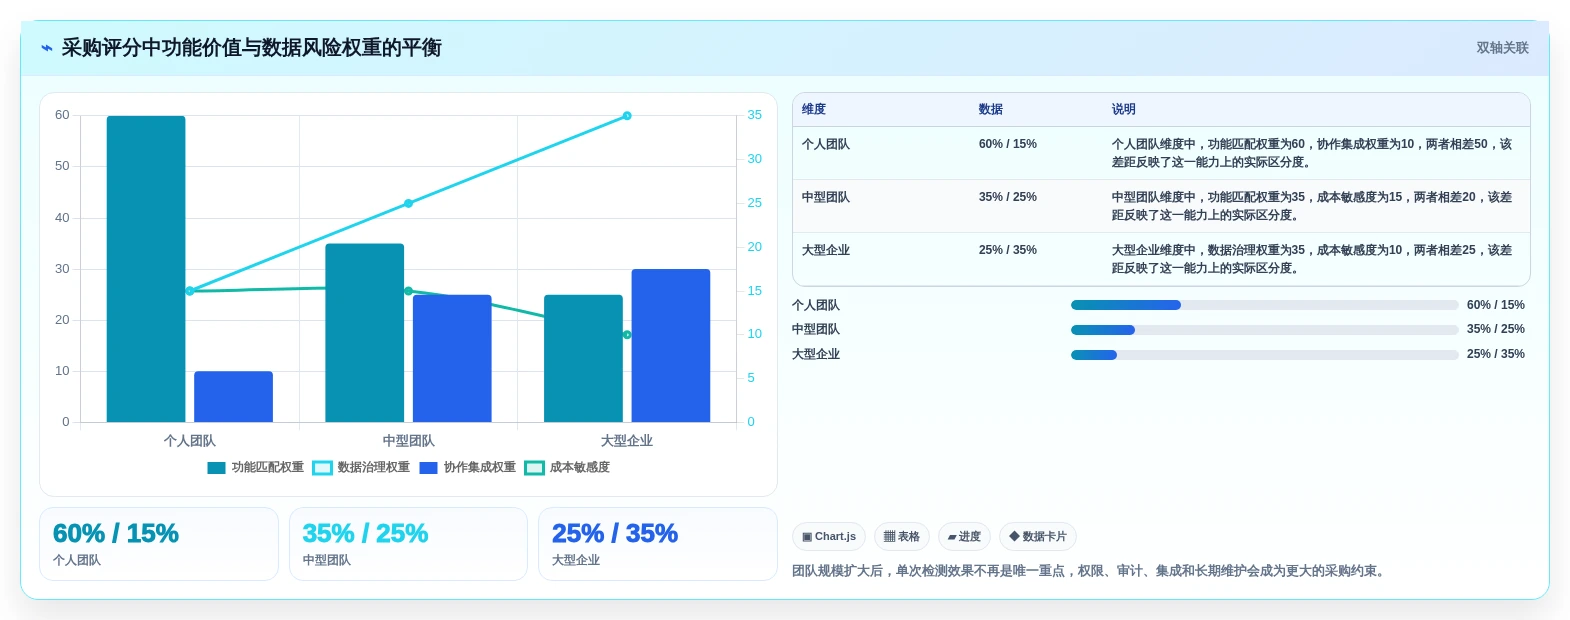Click the cyan line point at value 35

(x=627, y=116)
